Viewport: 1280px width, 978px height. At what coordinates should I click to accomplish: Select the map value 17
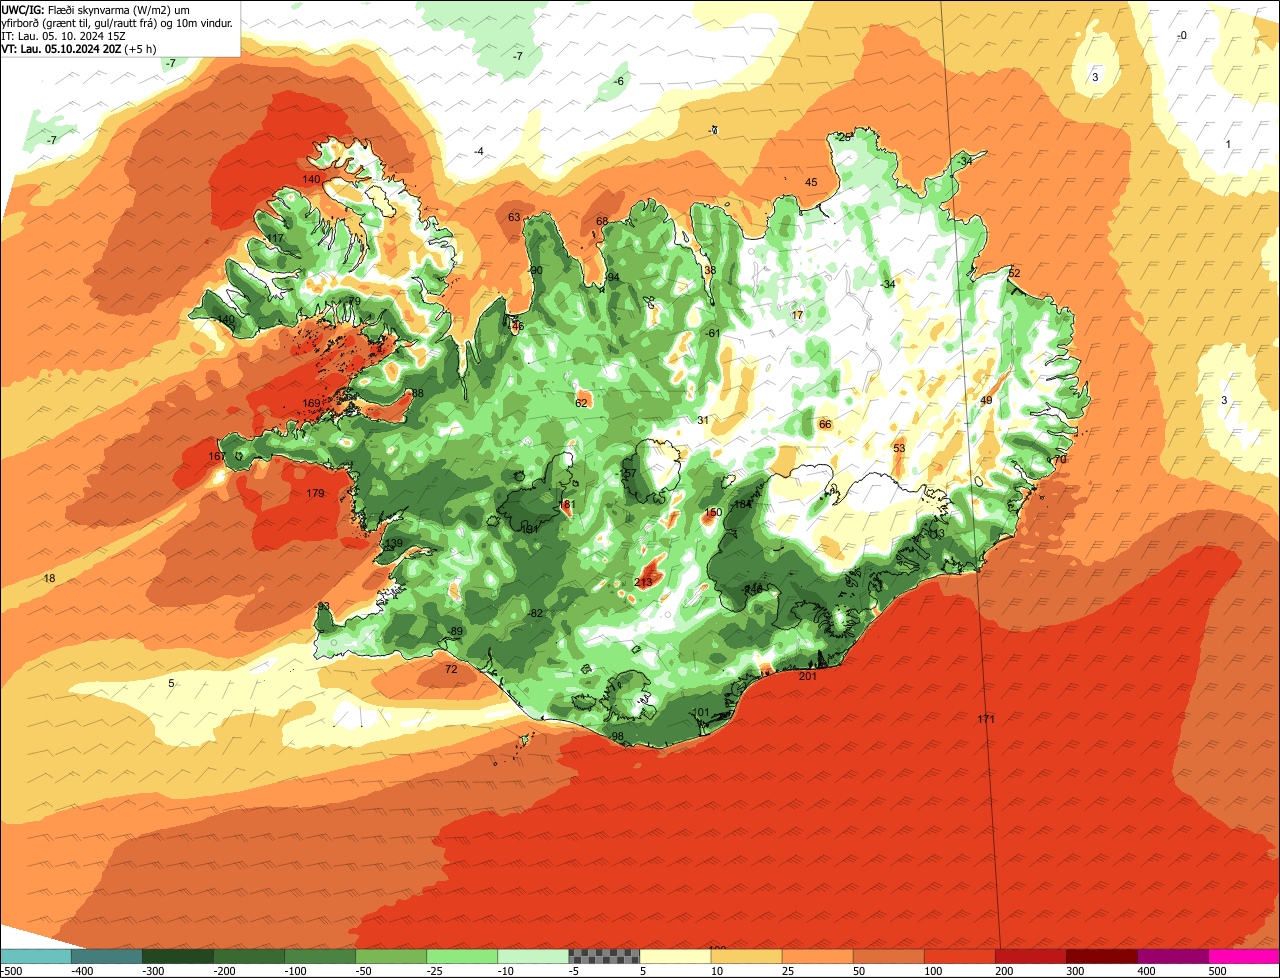[x=797, y=315]
